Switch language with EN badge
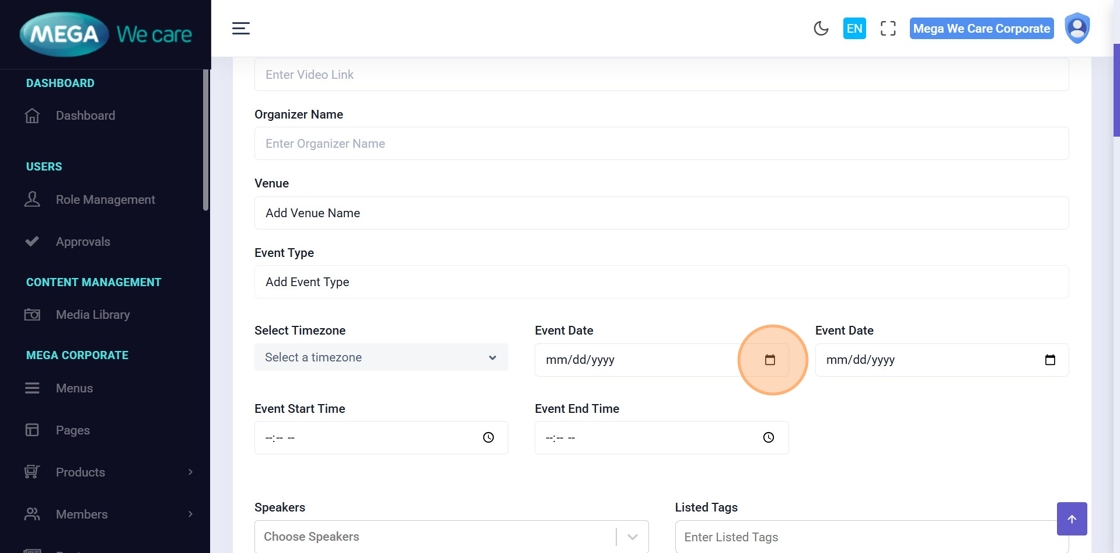 pos(854,29)
